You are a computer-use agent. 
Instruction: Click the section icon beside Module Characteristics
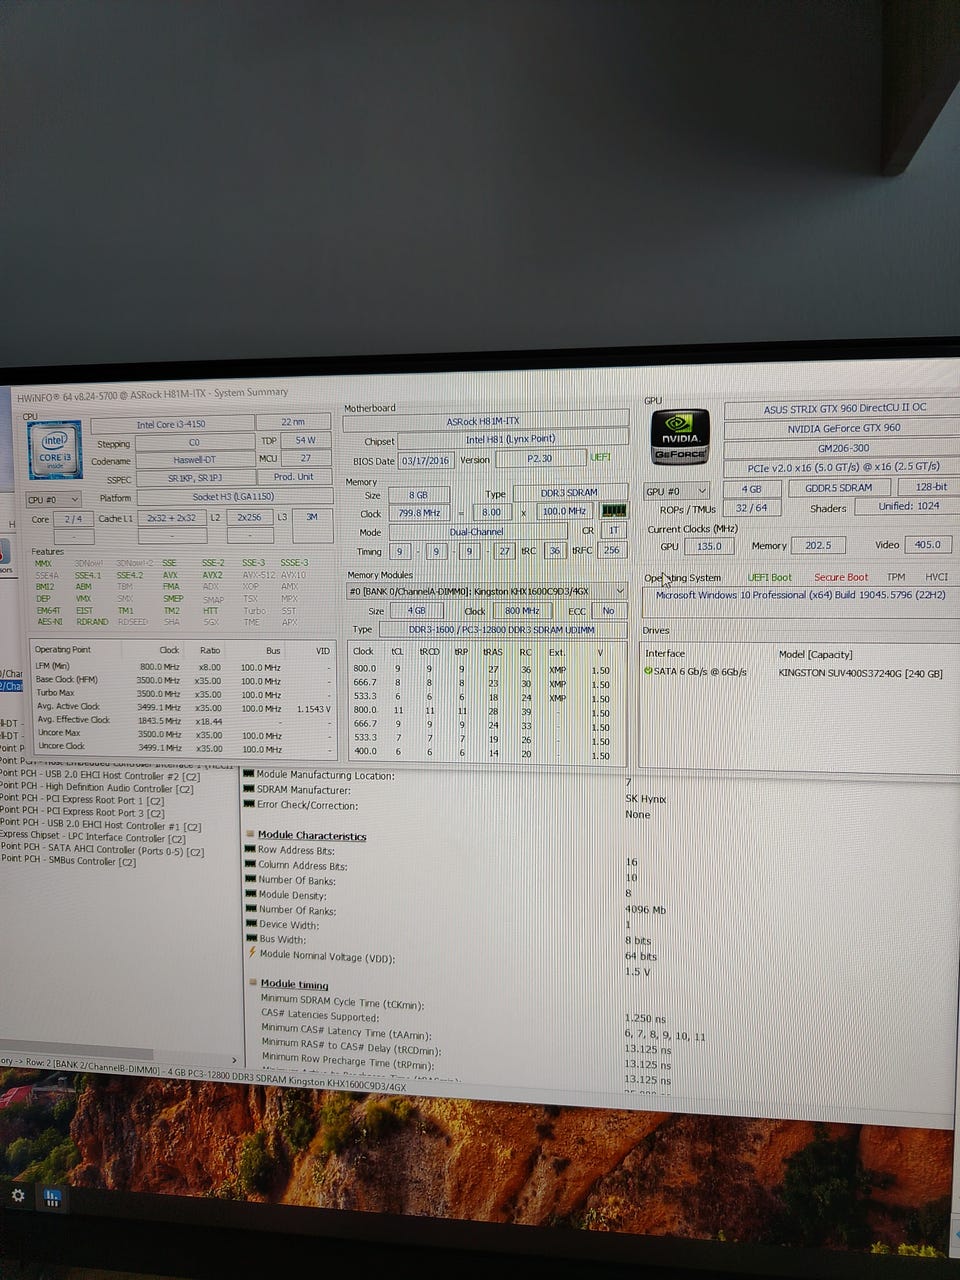tap(250, 834)
